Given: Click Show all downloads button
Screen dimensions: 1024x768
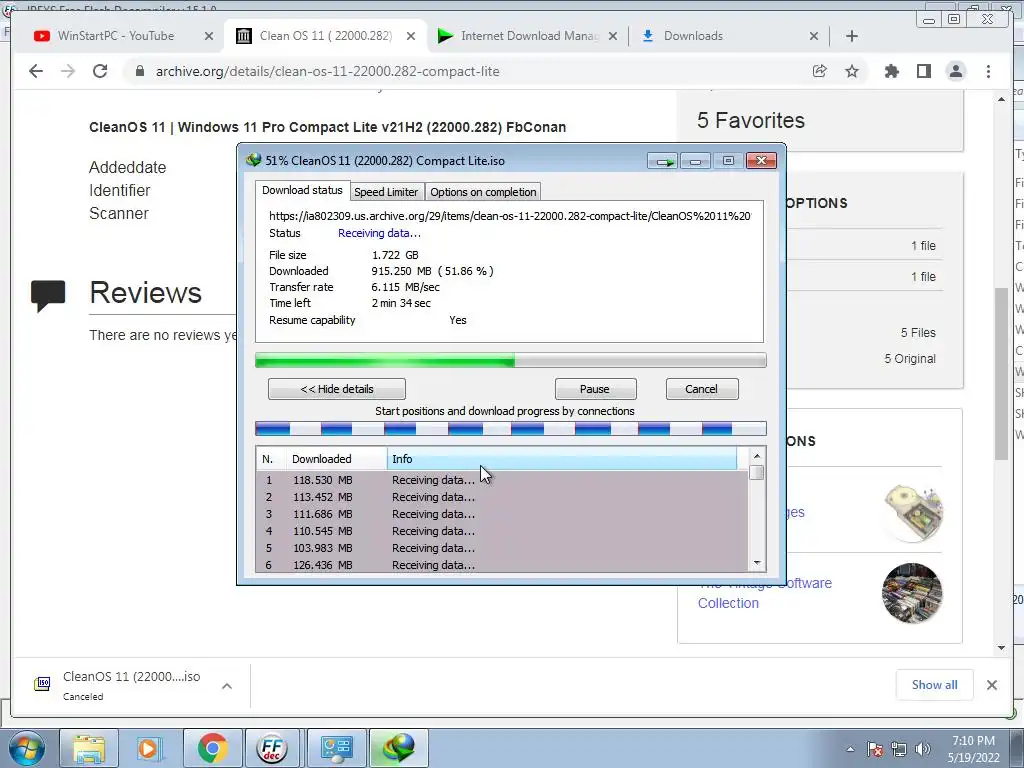Looking at the screenshot, I should tap(935, 685).
